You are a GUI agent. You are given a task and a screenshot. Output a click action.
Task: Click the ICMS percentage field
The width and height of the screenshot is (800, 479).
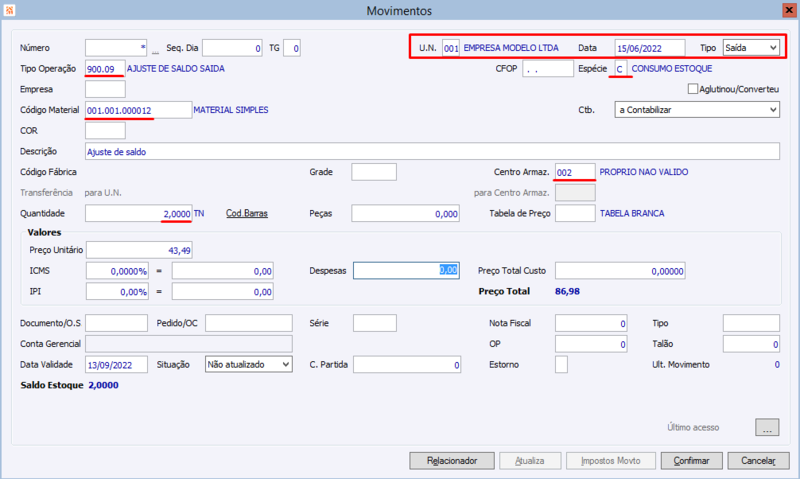pyautogui.click(x=117, y=271)
